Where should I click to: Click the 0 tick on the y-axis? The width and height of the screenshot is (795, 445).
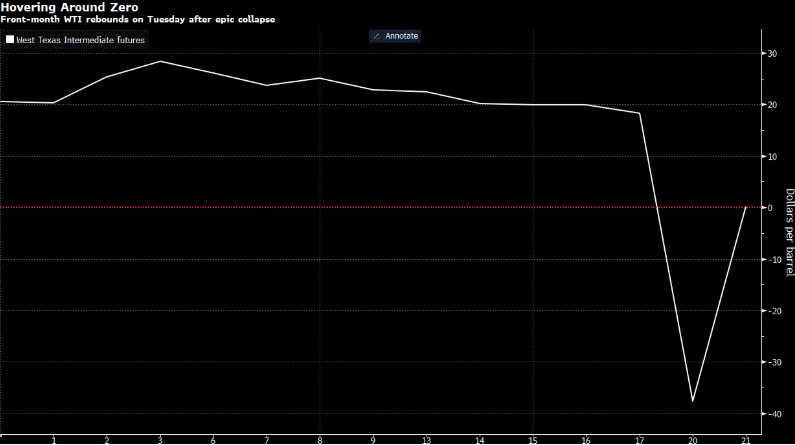(x=770, y=208)
